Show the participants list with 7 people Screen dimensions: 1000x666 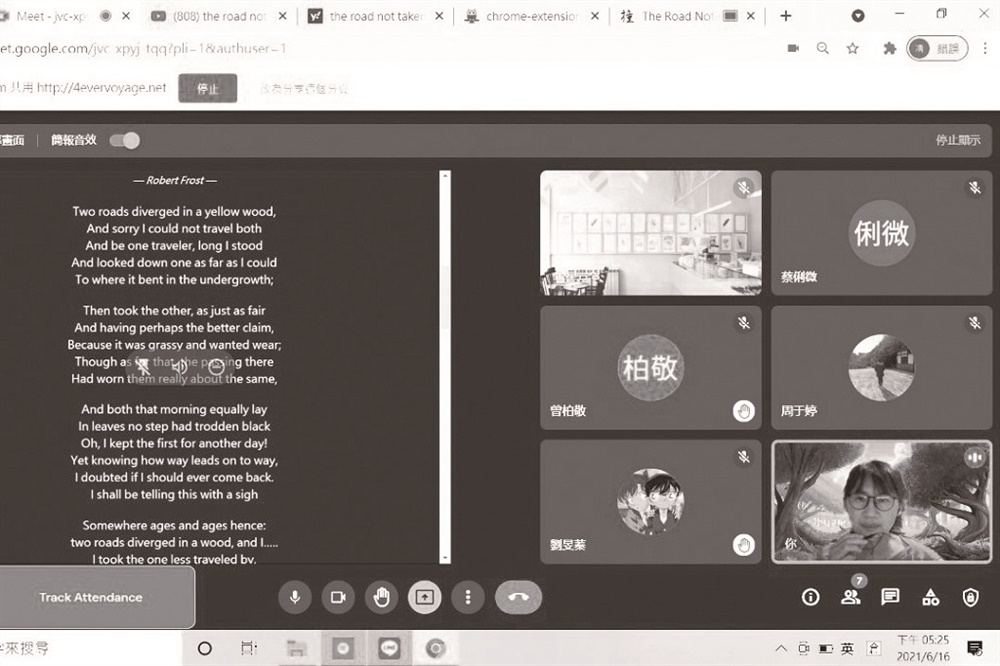point(851,596)
